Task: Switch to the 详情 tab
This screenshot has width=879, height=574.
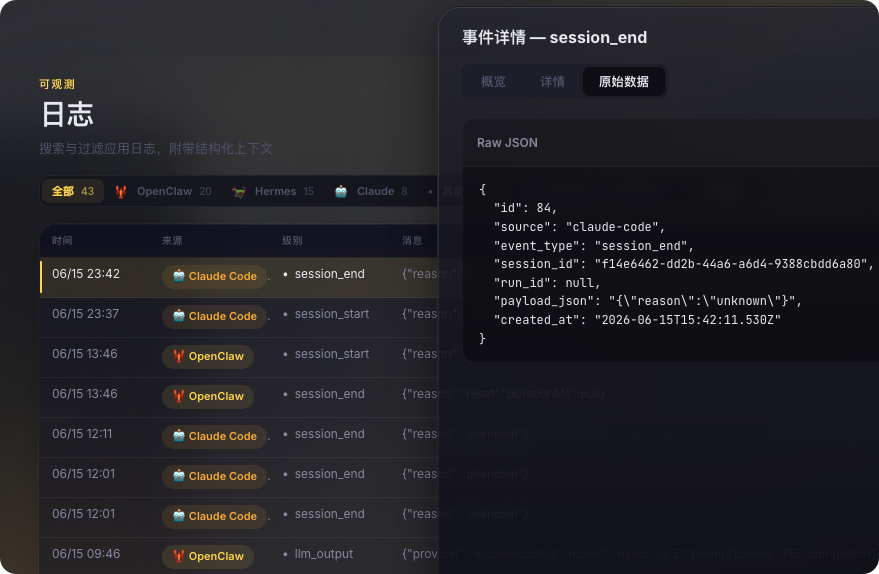Action: point(552,82)
